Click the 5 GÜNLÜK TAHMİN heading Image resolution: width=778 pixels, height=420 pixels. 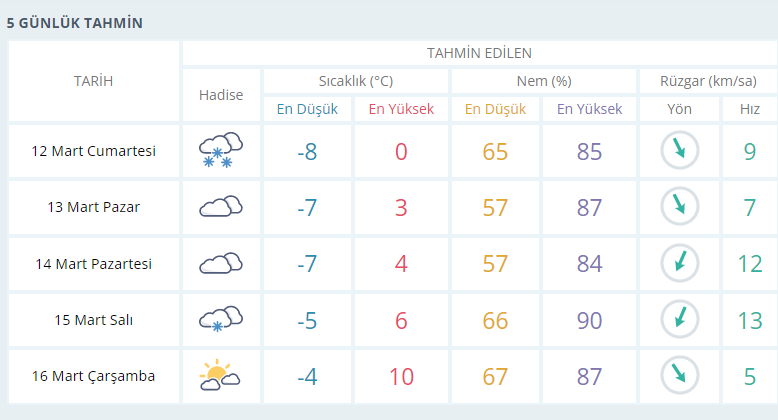74,23
